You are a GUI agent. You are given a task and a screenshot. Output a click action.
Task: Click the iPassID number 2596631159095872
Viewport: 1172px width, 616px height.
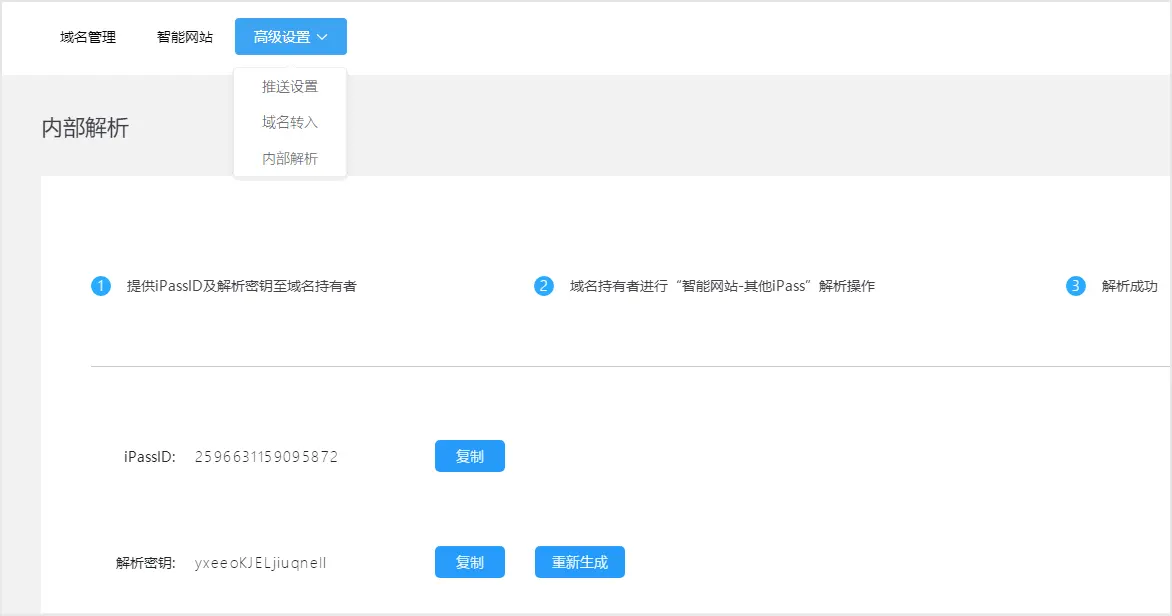[266, 457]
